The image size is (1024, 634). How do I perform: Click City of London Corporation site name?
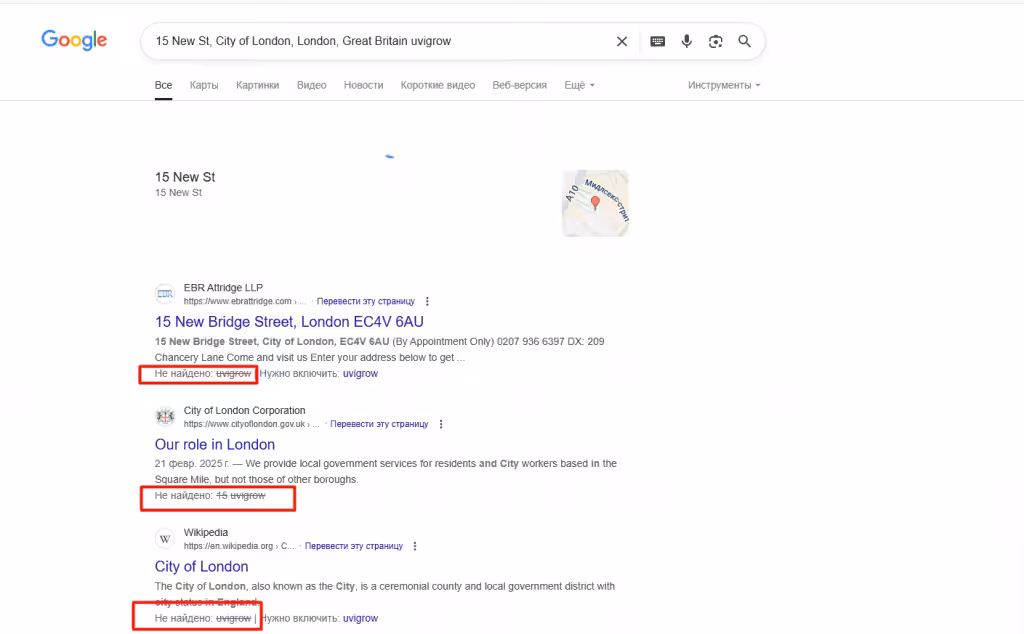pyautogui.click(x=244, y=410)
